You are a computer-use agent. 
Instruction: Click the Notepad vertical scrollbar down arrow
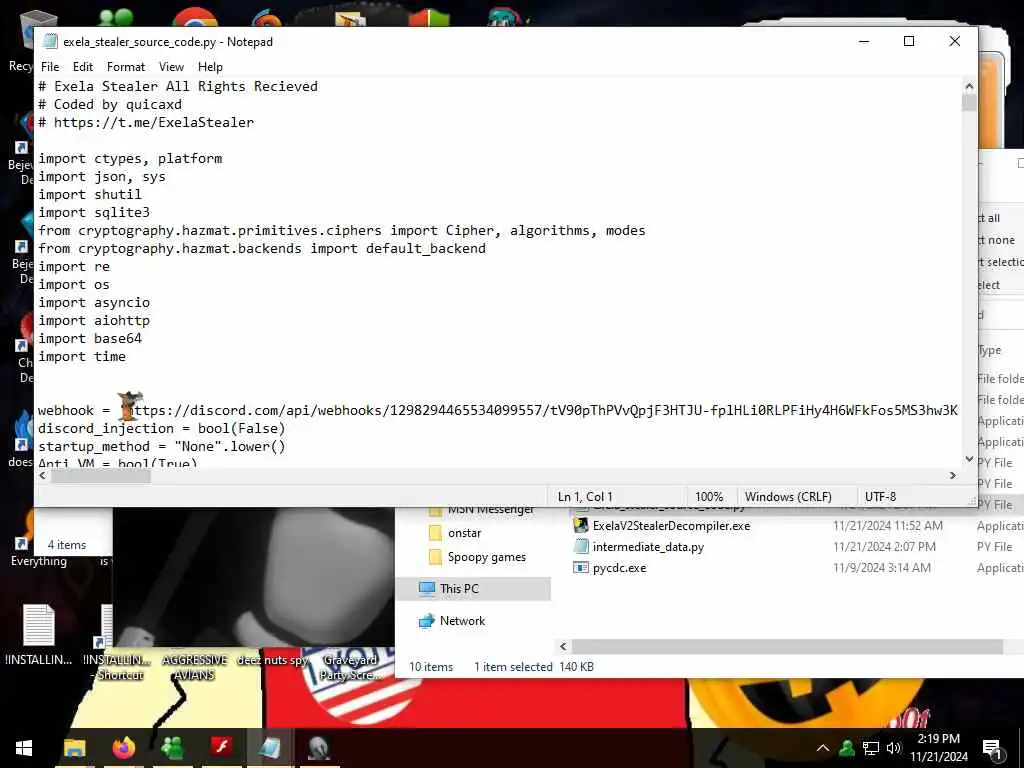[968, 460]
